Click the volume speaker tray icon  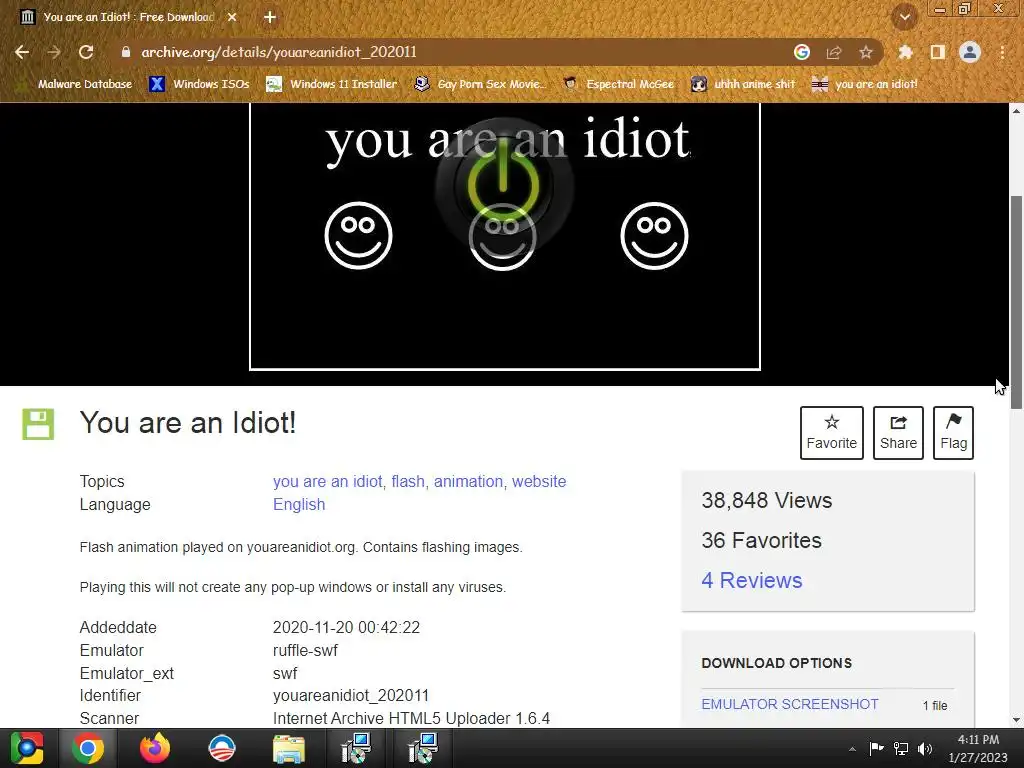925,748
